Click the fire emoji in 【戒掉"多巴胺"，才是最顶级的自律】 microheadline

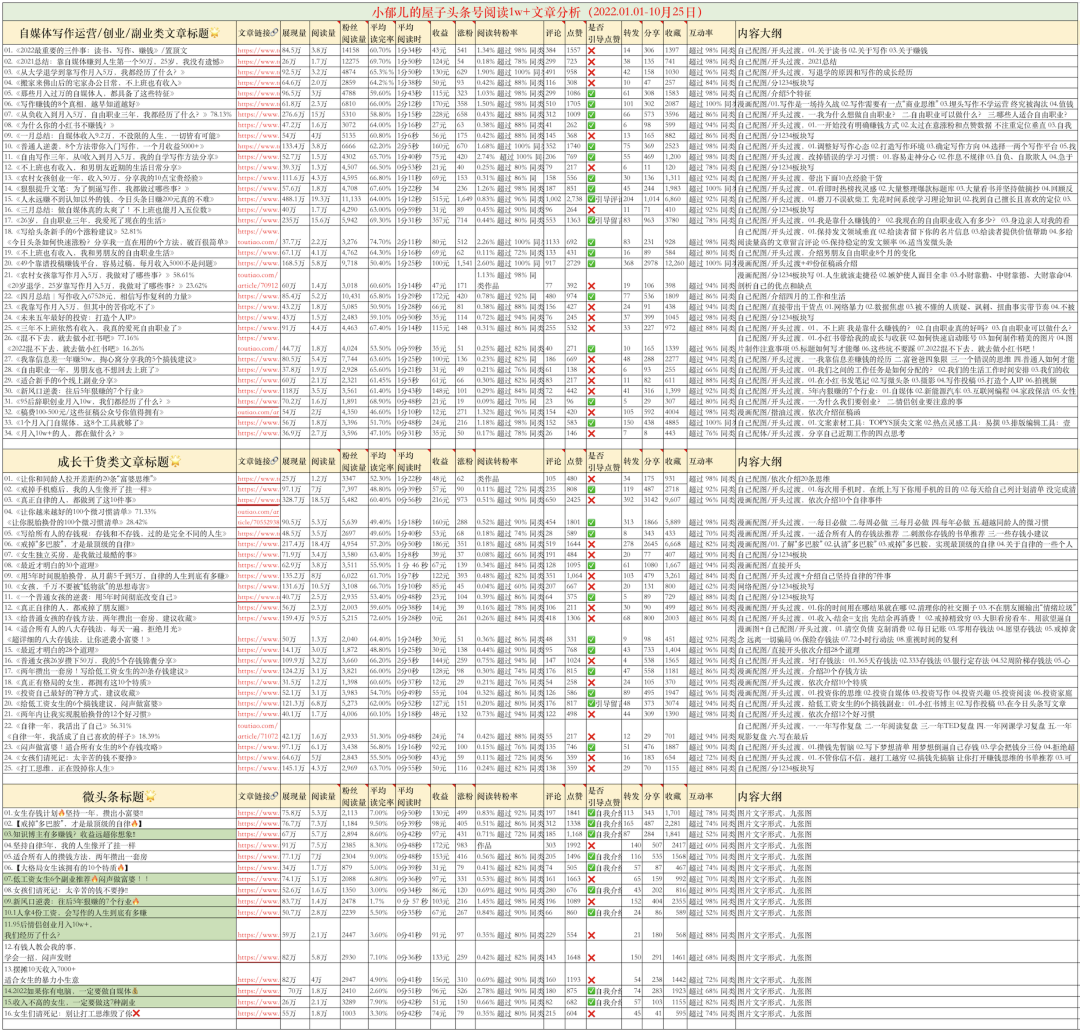(x=137, y=823)
